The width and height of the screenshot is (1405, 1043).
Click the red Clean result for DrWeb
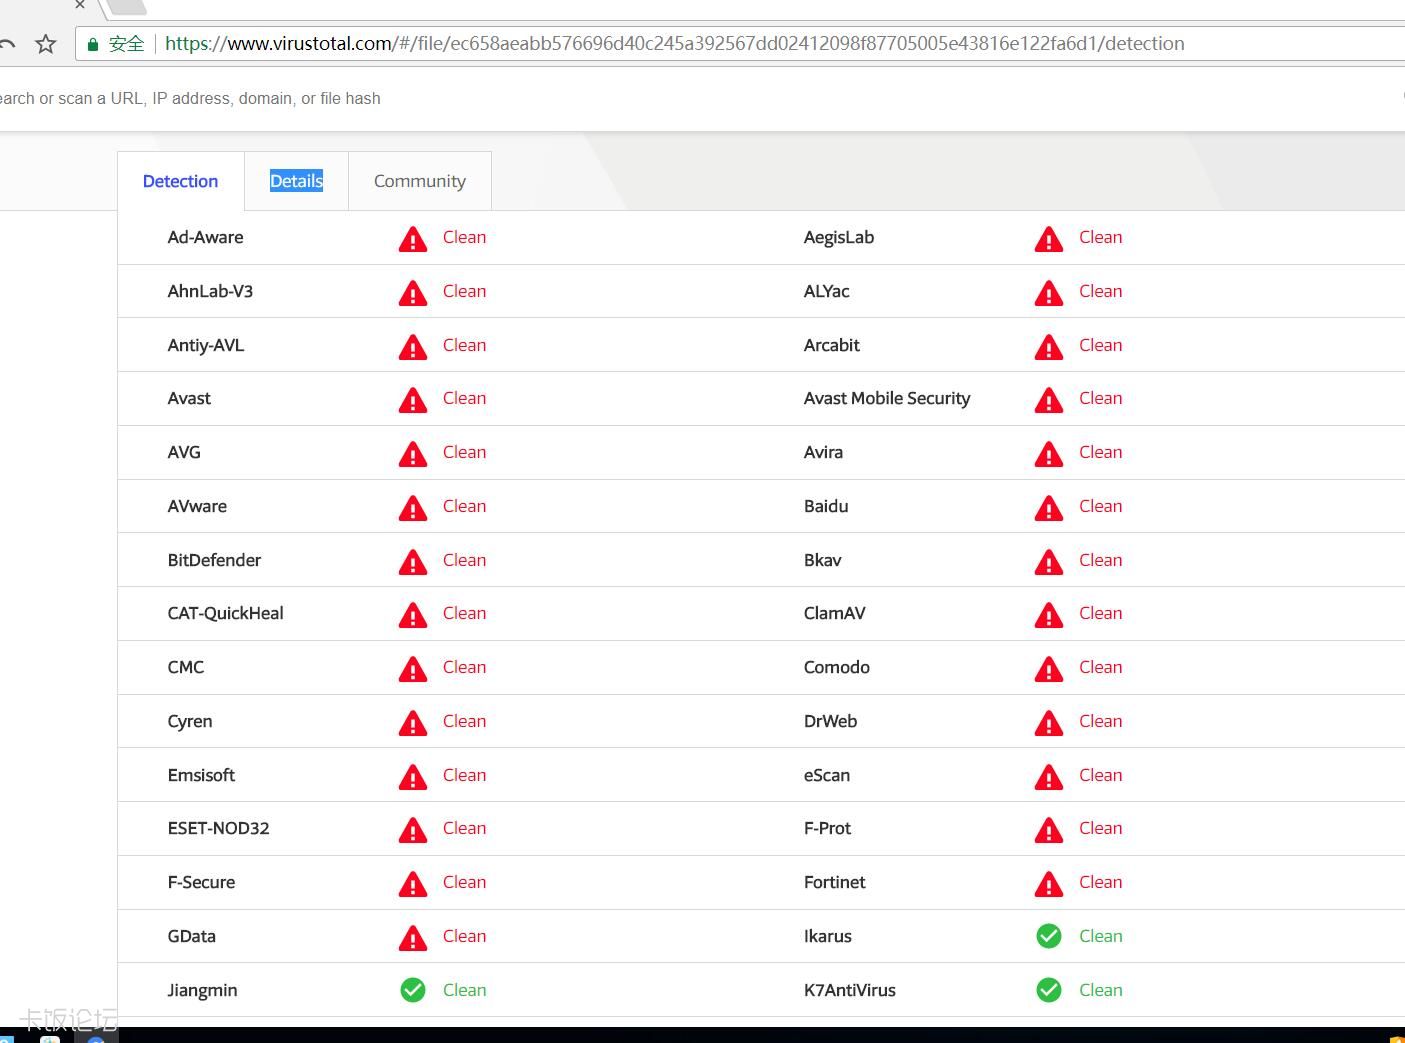pyautogui.click(x=1101, y=721)
